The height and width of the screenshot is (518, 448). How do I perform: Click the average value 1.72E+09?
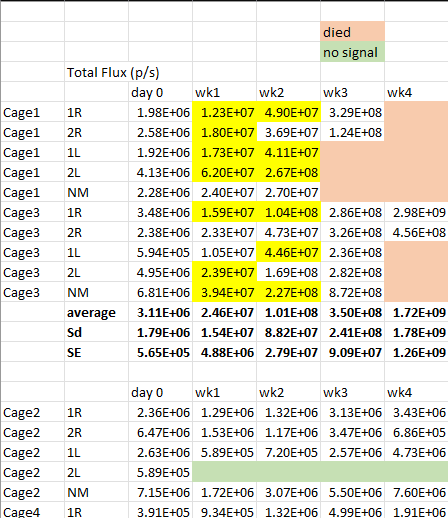(x=416, y=312)
